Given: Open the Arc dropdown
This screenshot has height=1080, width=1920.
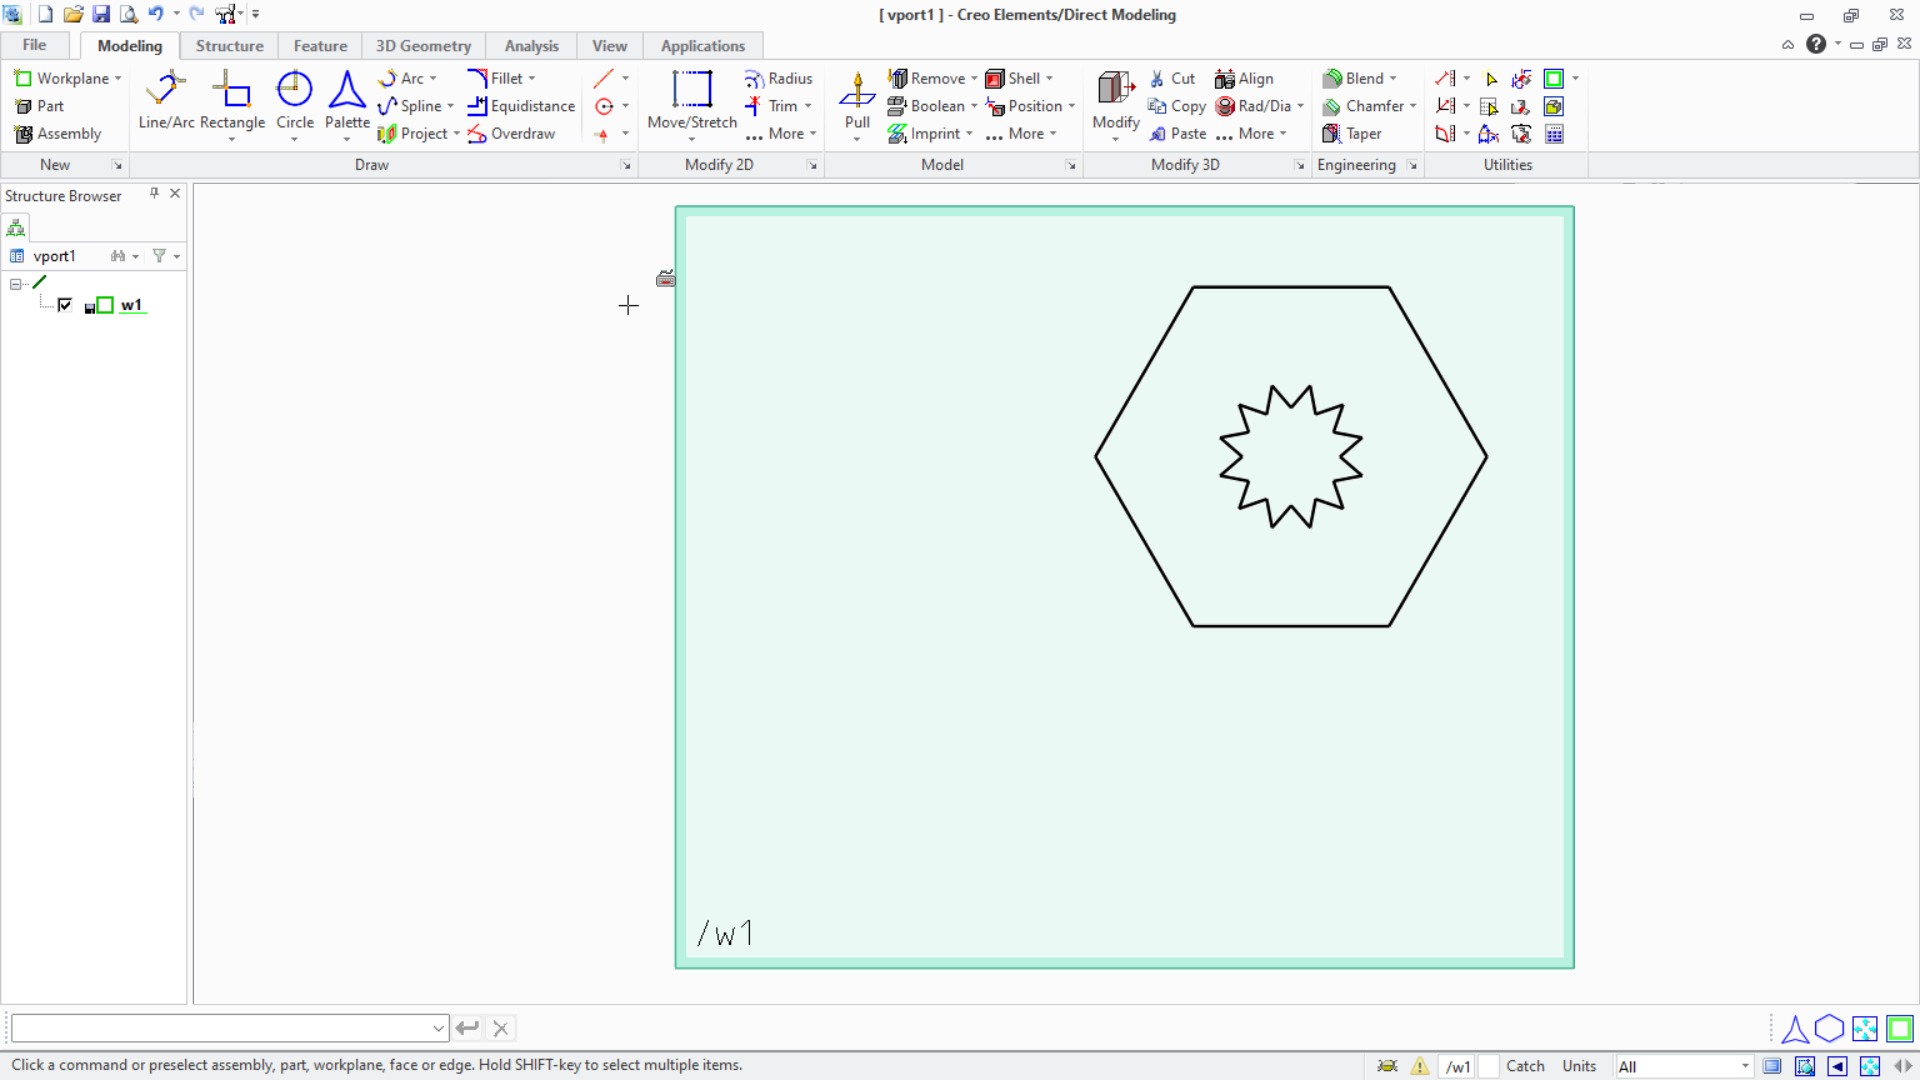Looking at the screenshot, I should (433, 78).
